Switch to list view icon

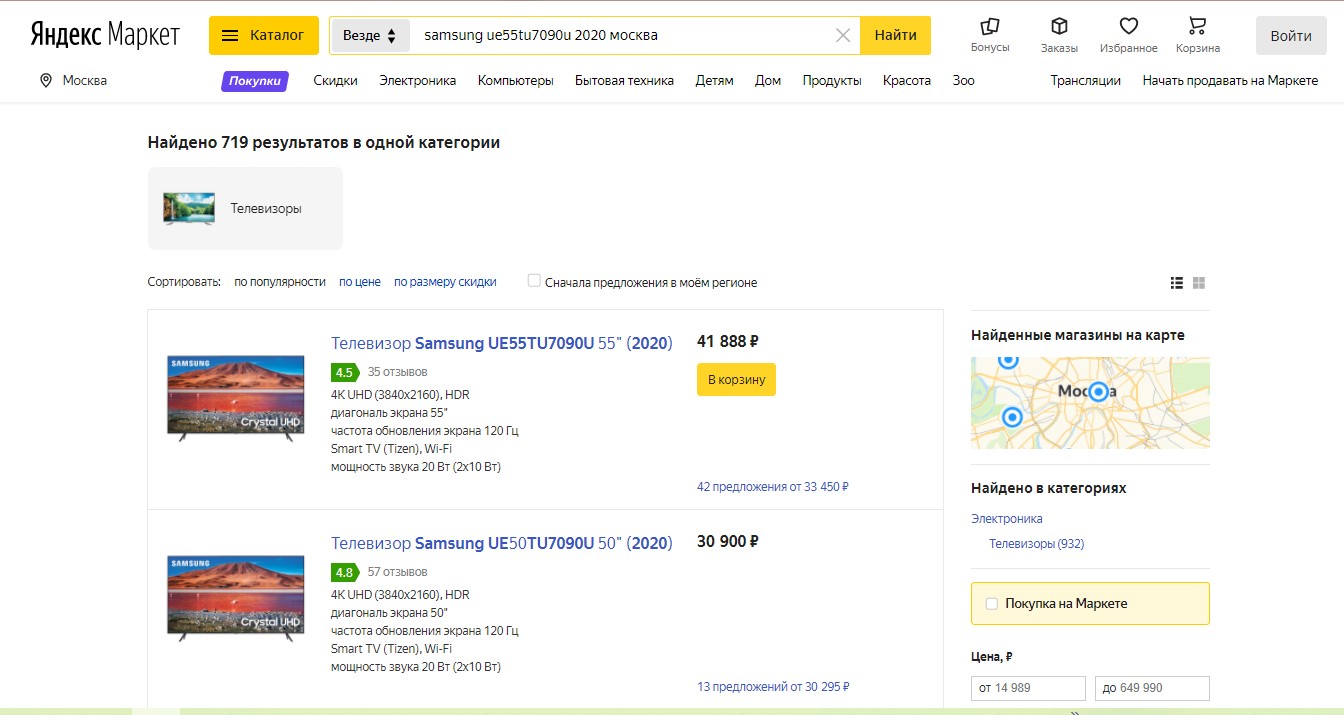[1177, 283]
